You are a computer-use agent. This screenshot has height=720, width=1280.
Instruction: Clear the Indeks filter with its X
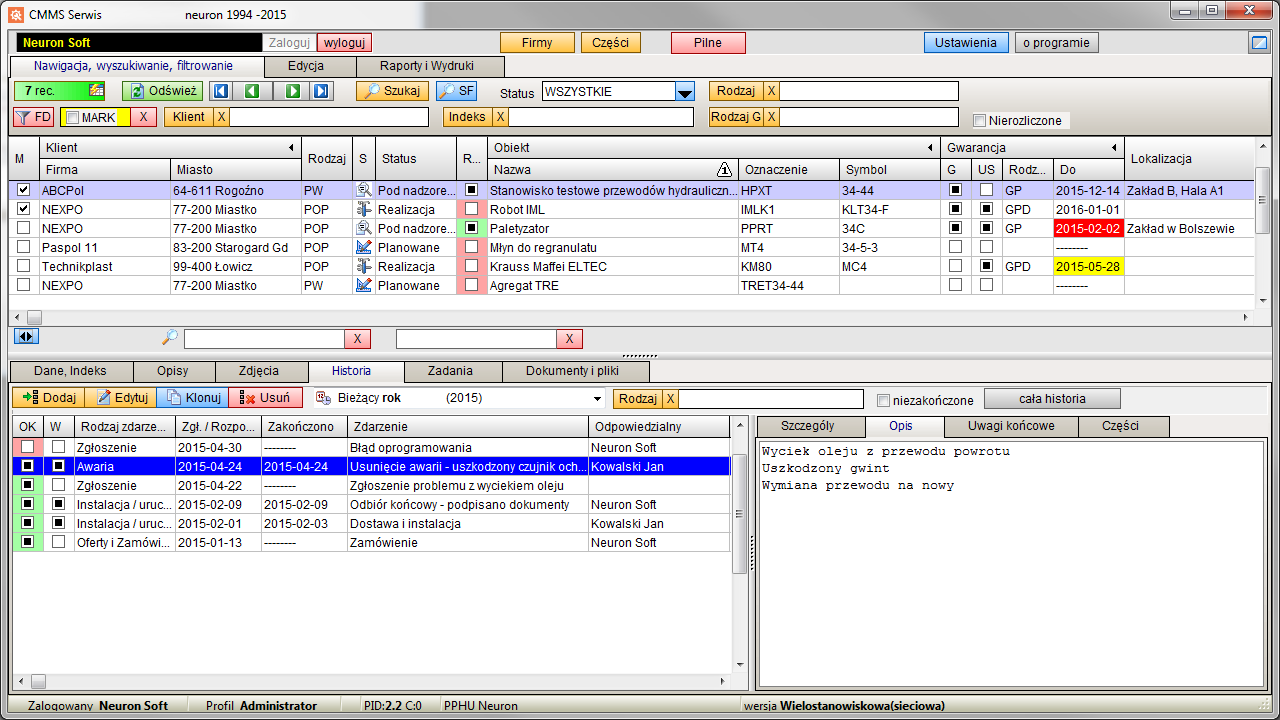(x=501, y=117)
